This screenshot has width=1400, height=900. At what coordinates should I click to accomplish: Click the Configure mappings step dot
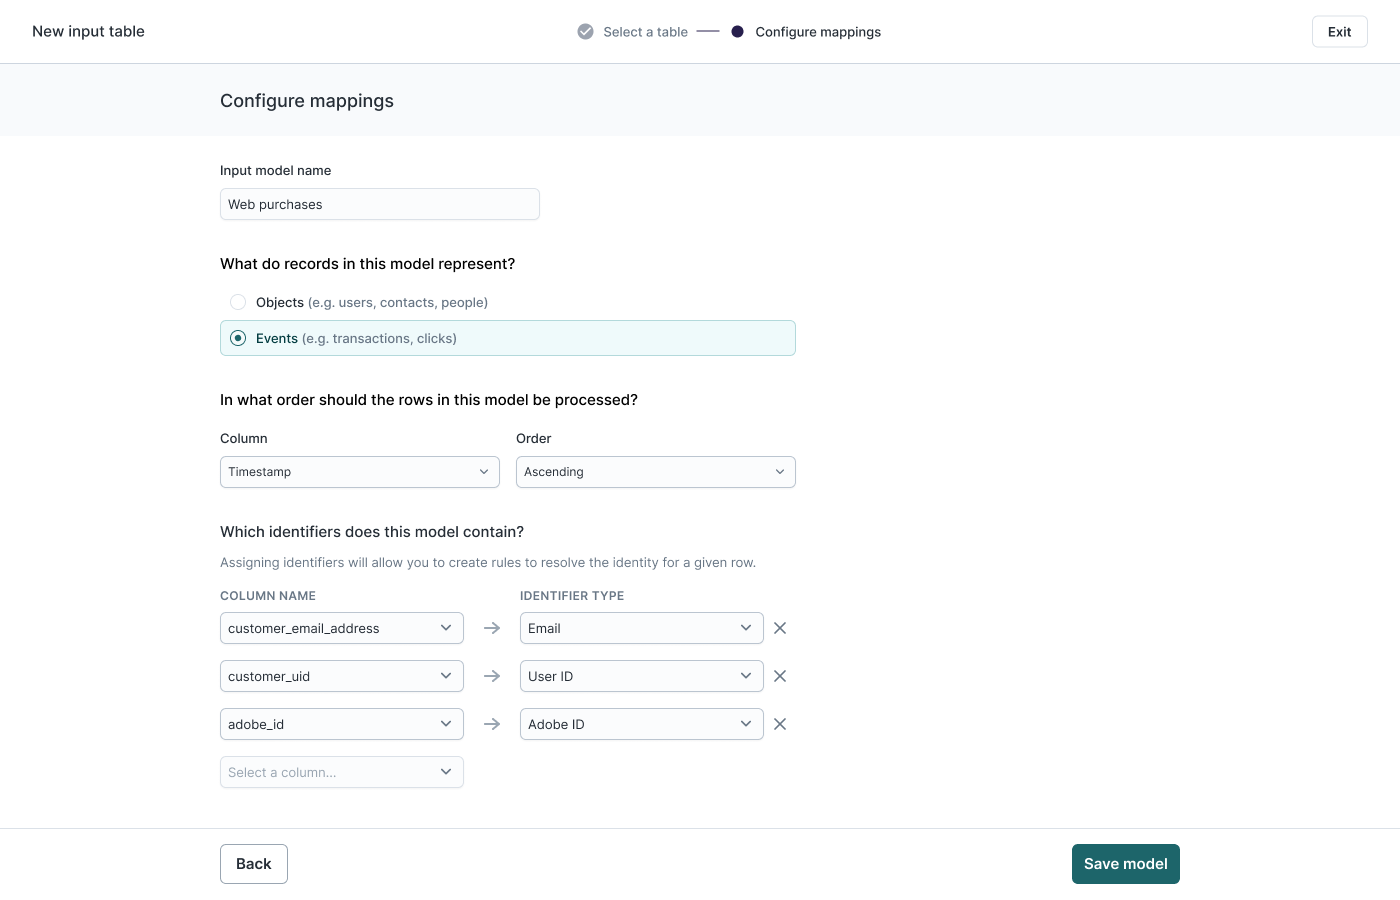[737, 32]
